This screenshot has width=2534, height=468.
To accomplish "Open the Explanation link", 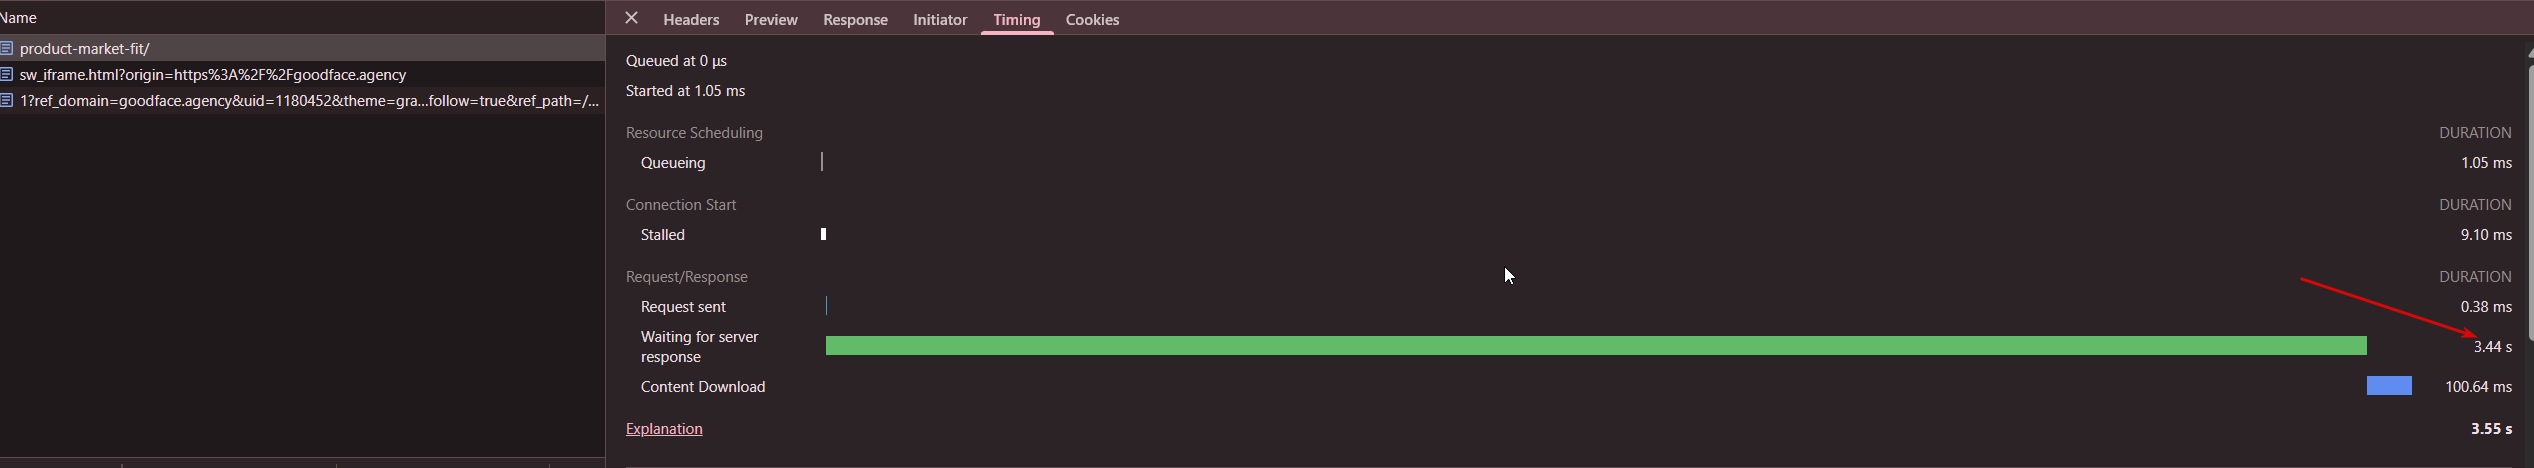I will pyautogui.click(x=664, y=429).
